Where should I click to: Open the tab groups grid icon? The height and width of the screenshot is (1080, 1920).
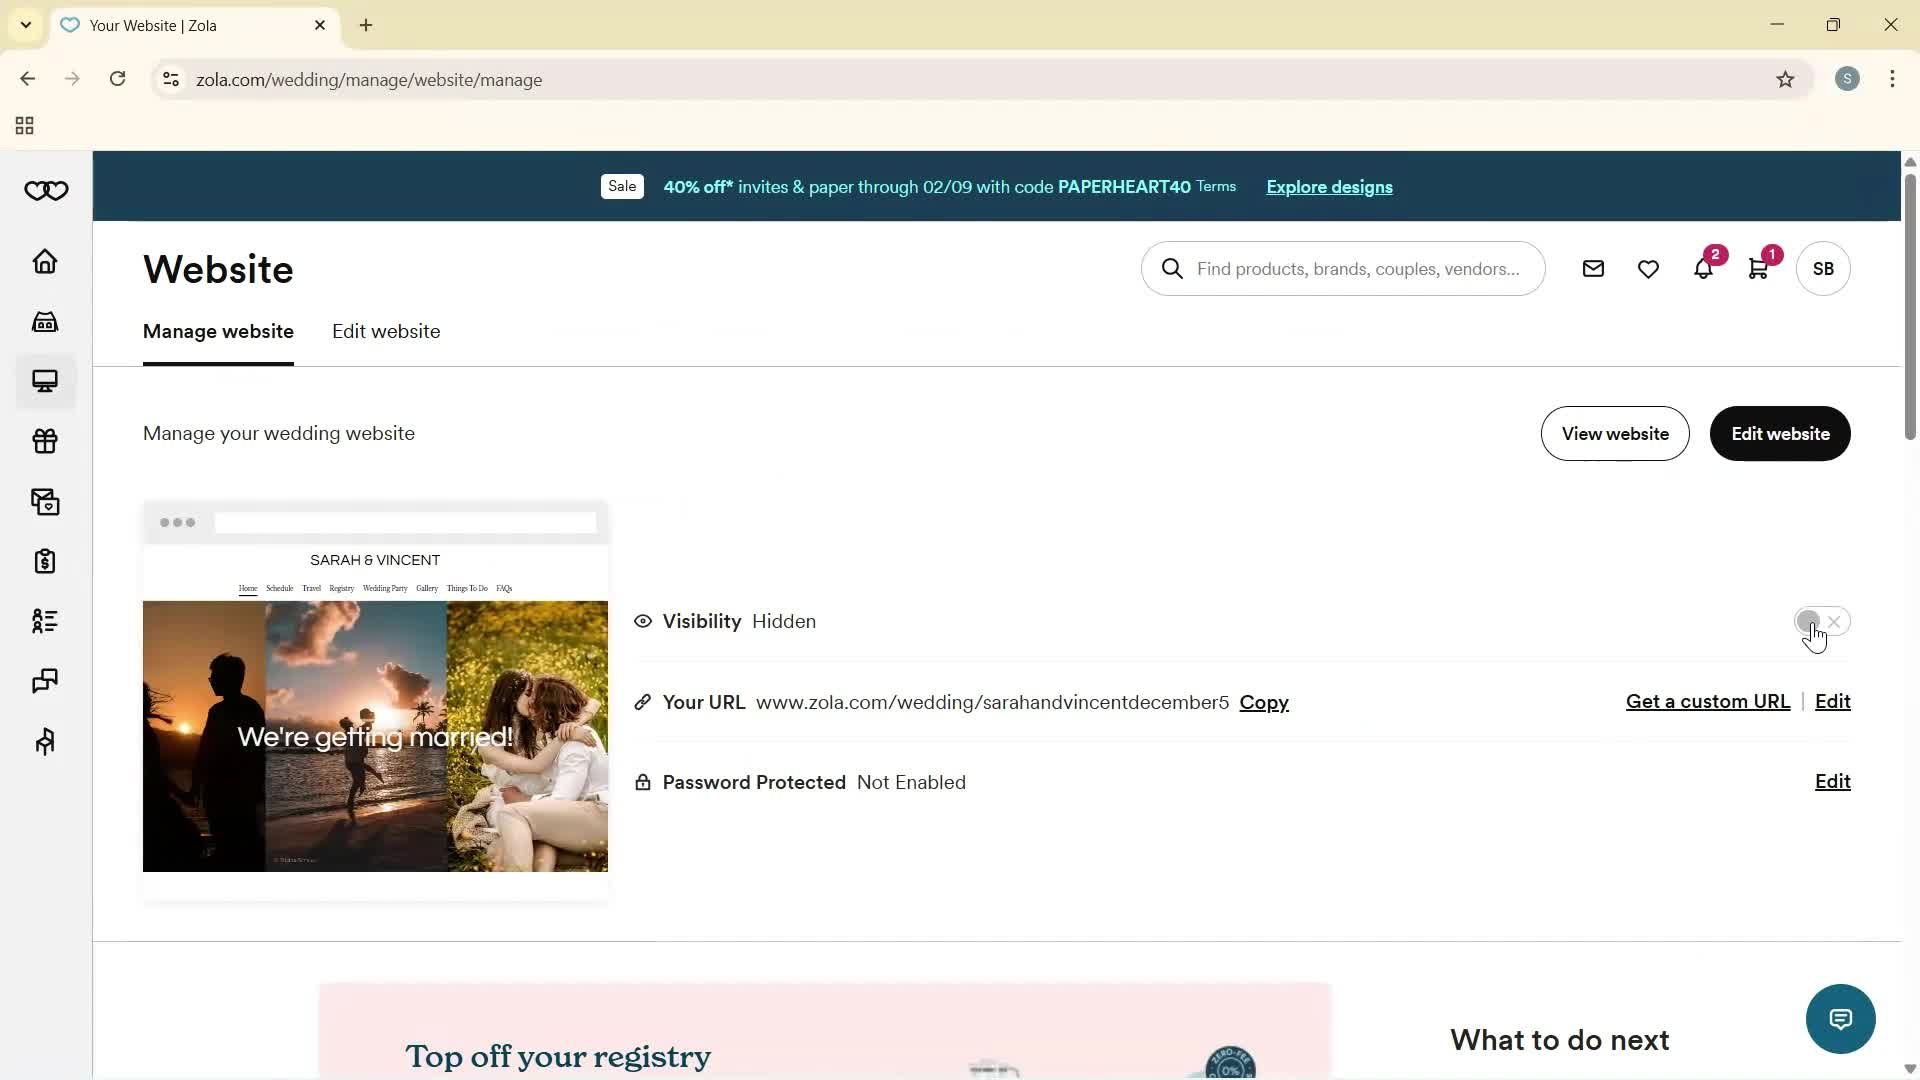coord(24,125)
